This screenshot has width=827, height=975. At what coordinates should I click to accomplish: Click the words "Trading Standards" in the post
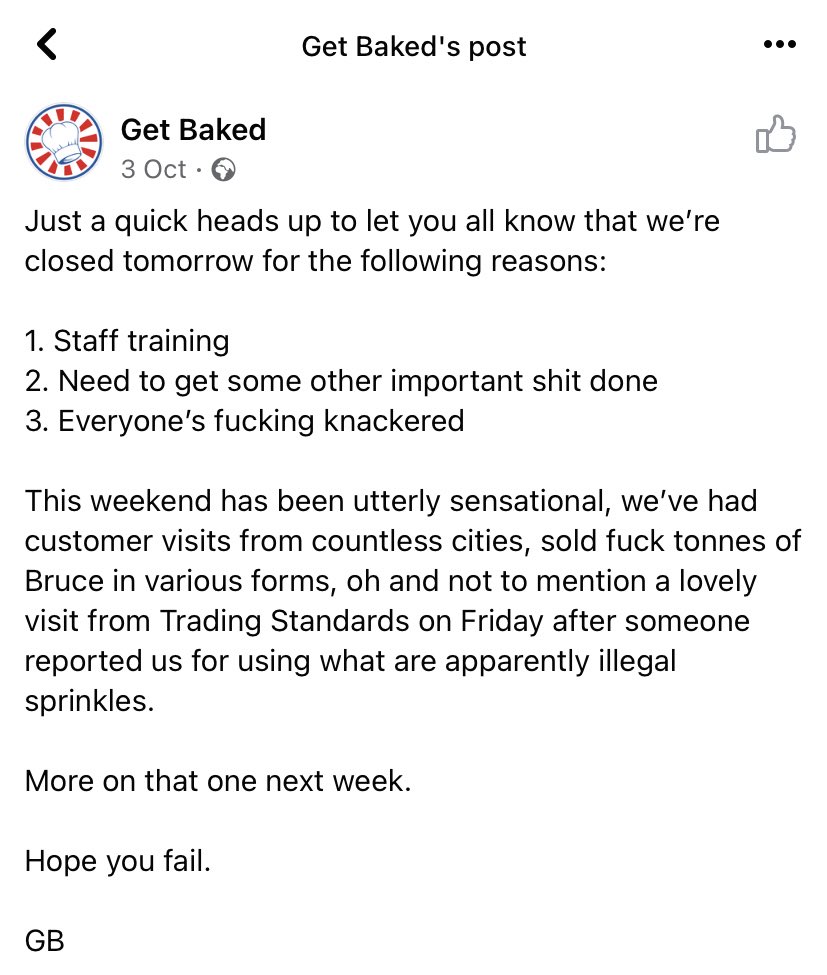pyautogui.click(x=270, y=620)
